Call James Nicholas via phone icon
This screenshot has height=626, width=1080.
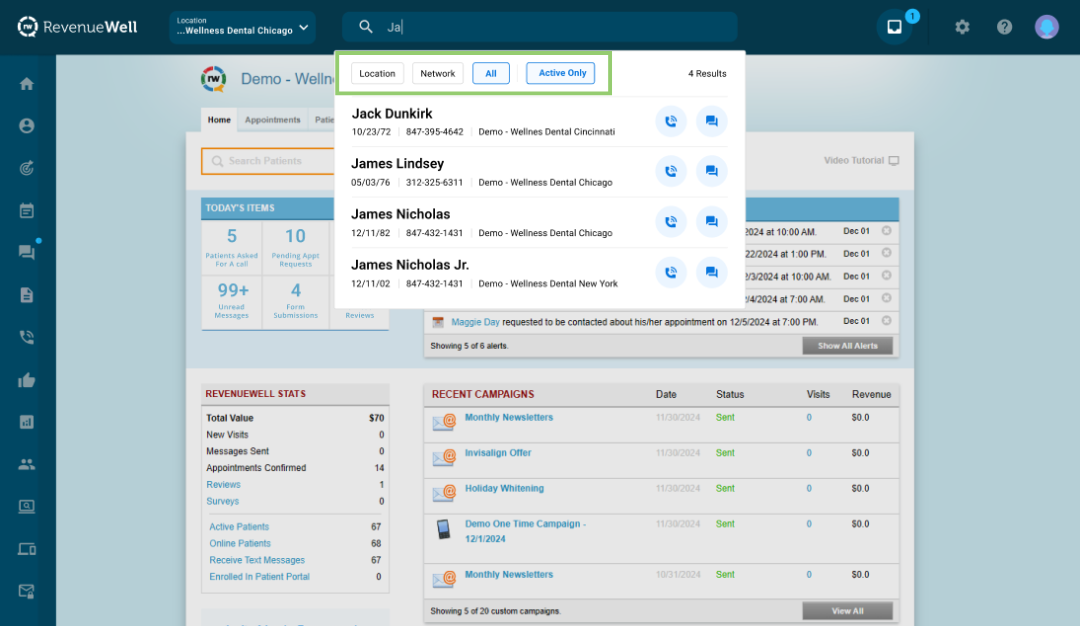coord(670,222)
